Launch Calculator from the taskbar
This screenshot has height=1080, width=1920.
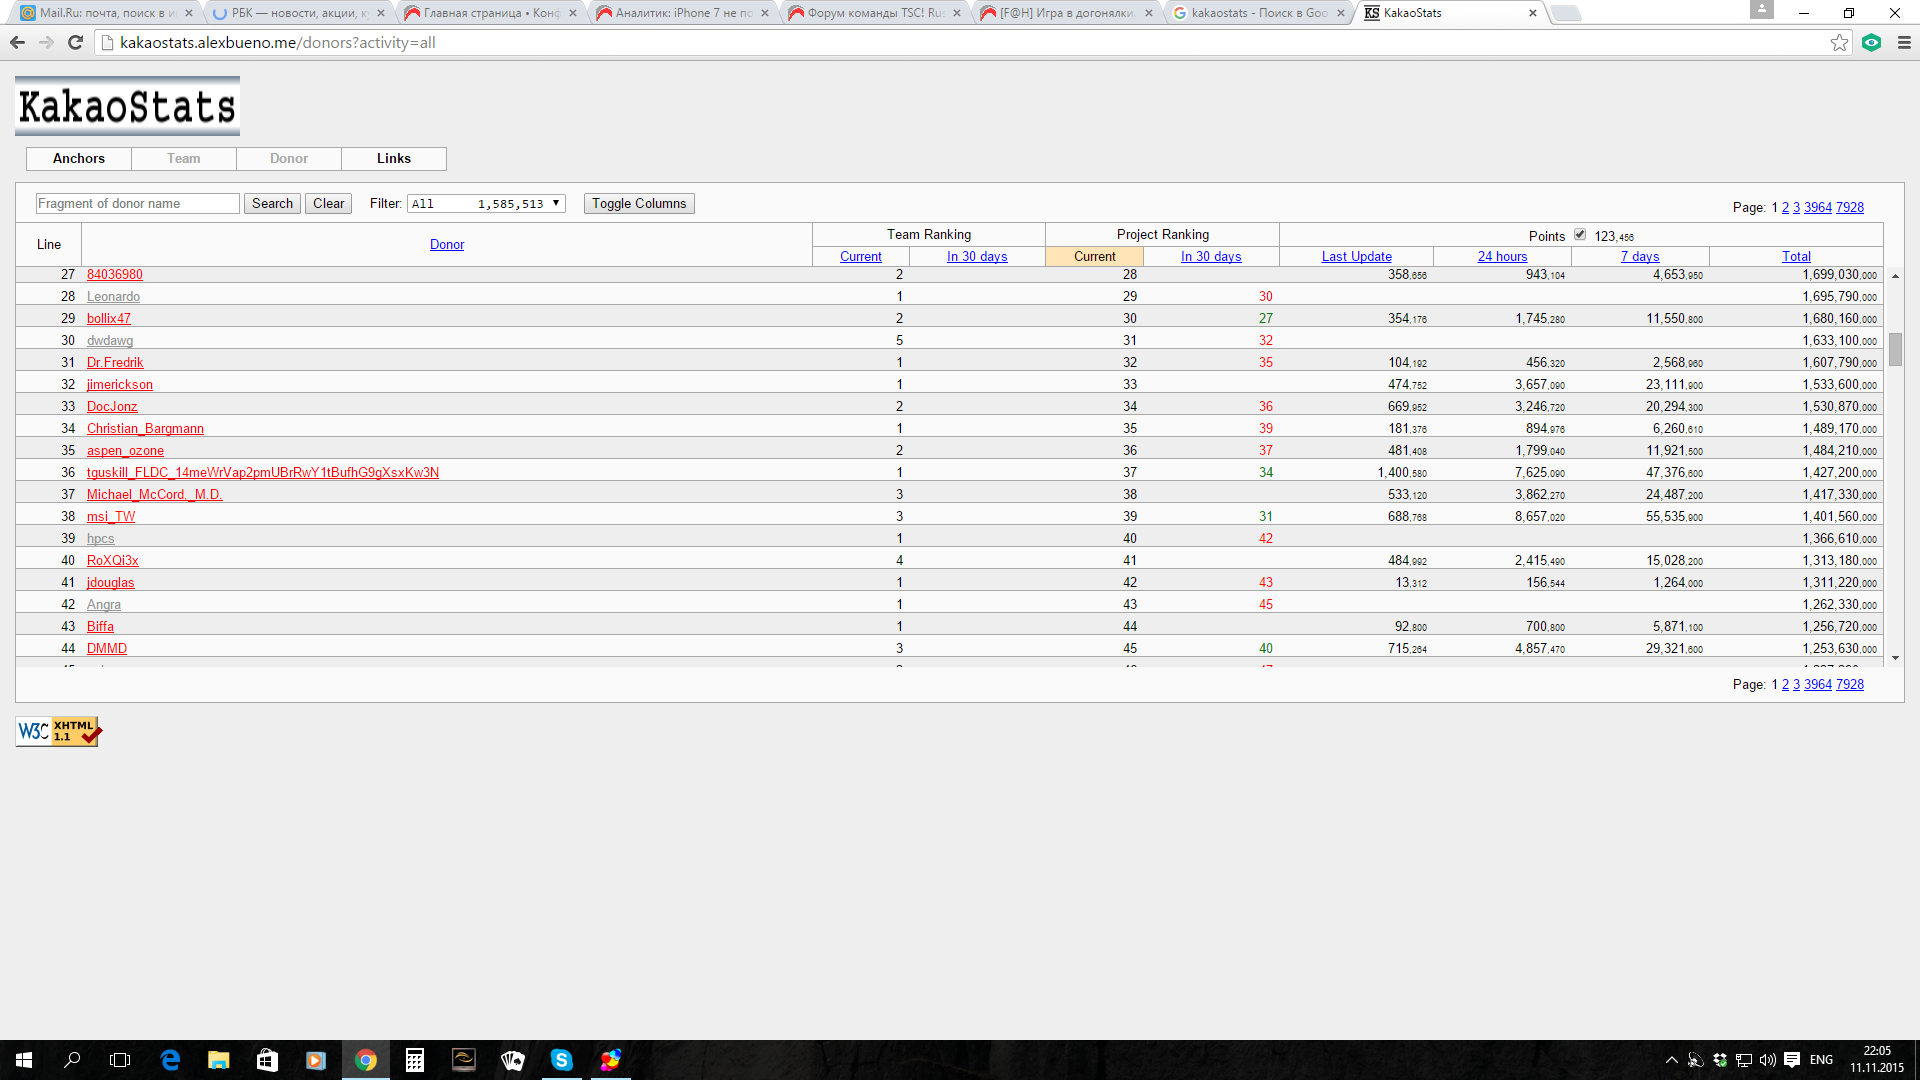coord(414,1060)
